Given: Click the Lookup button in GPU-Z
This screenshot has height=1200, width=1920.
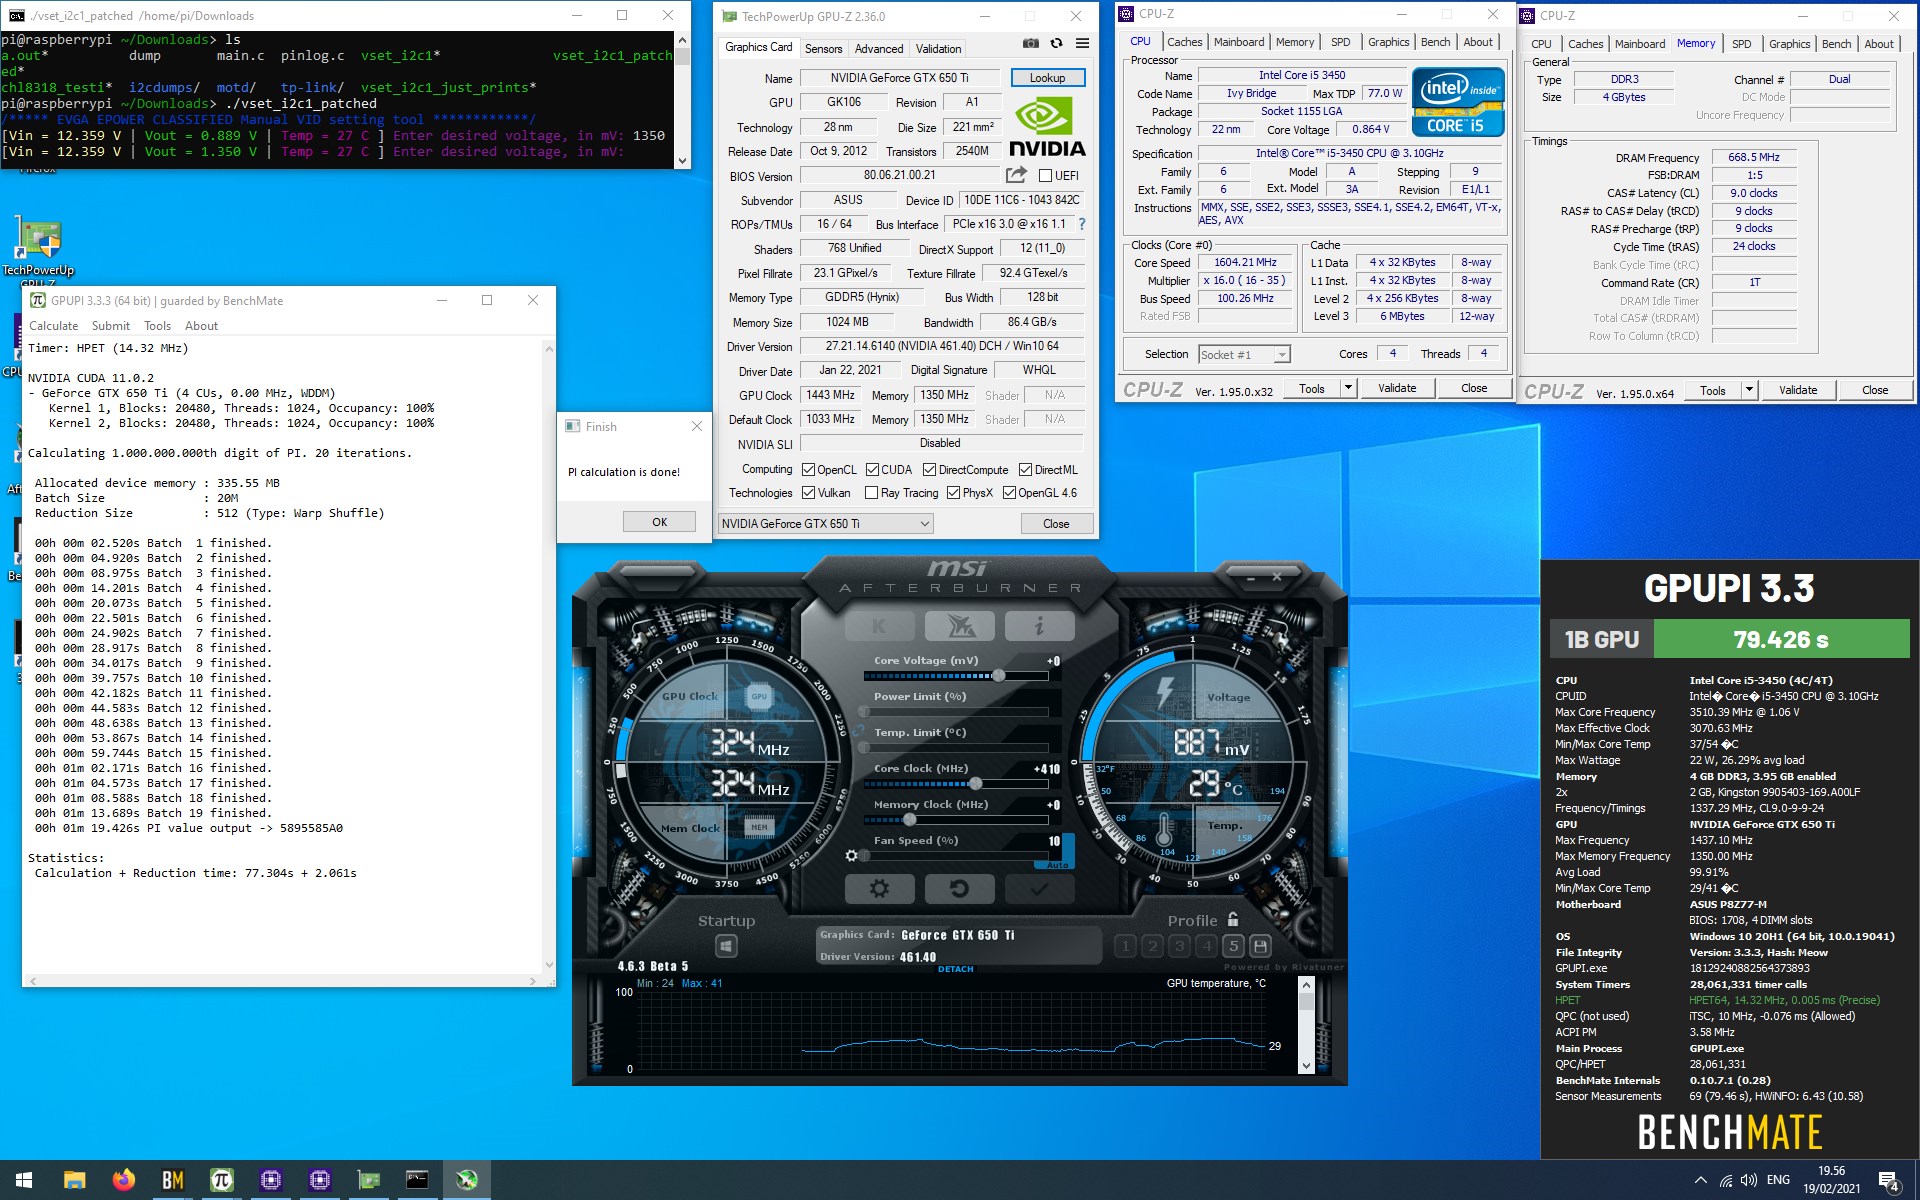Looking at the screenshot, I should [1047, 78].
